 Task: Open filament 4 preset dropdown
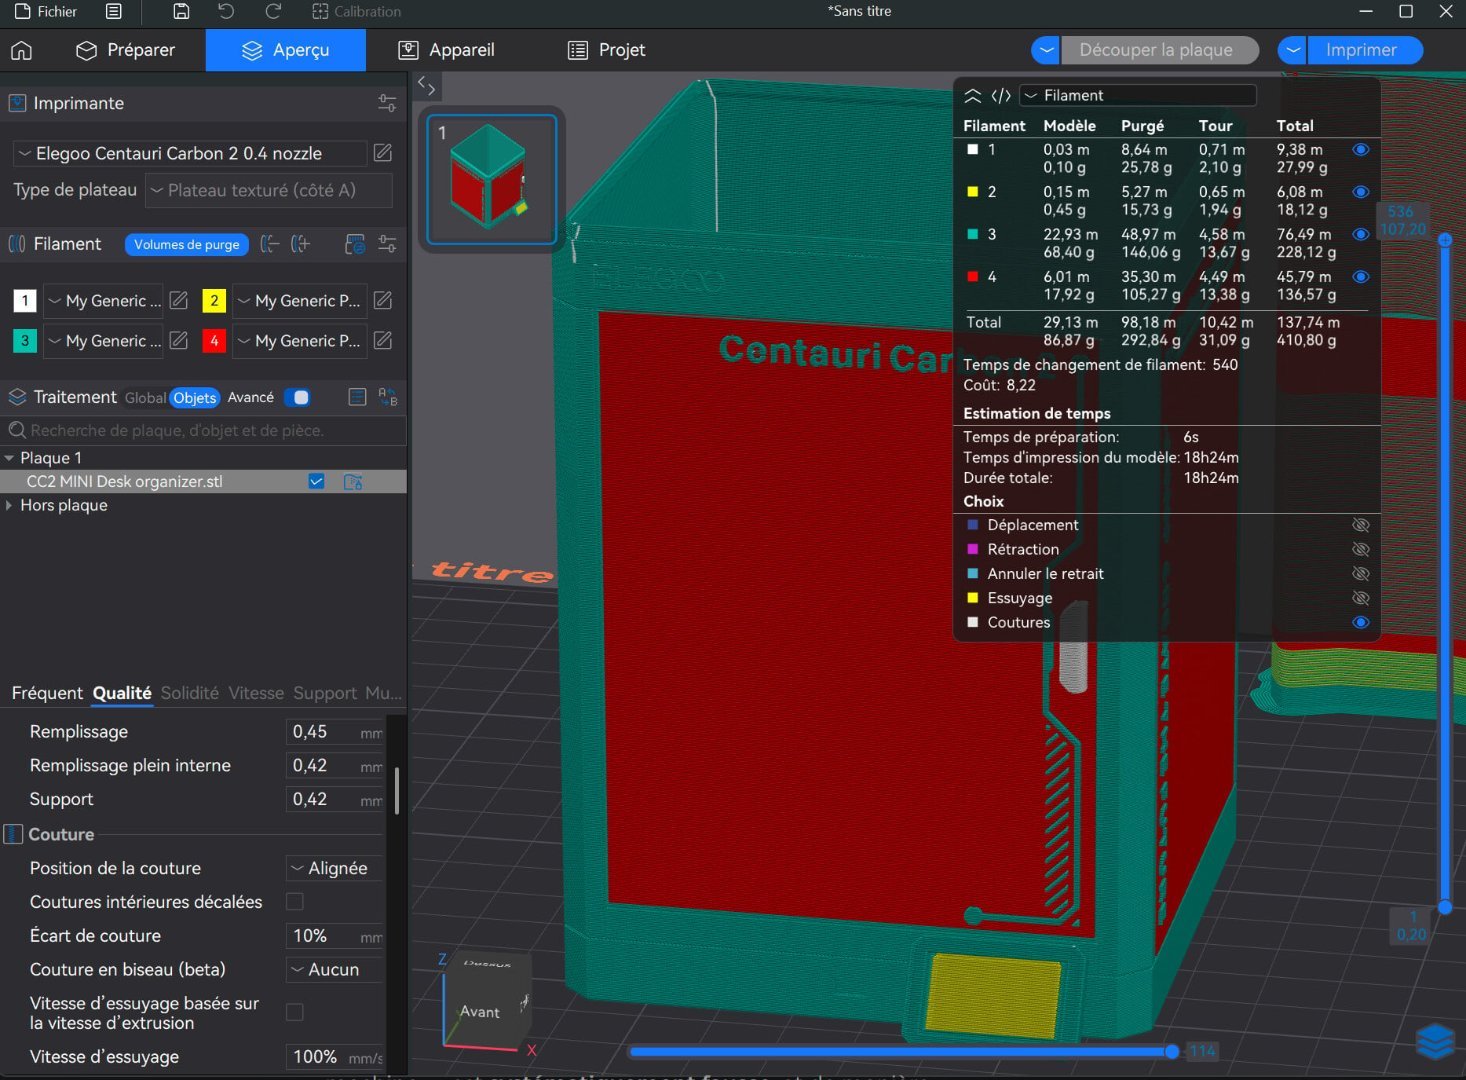[300, 340]
